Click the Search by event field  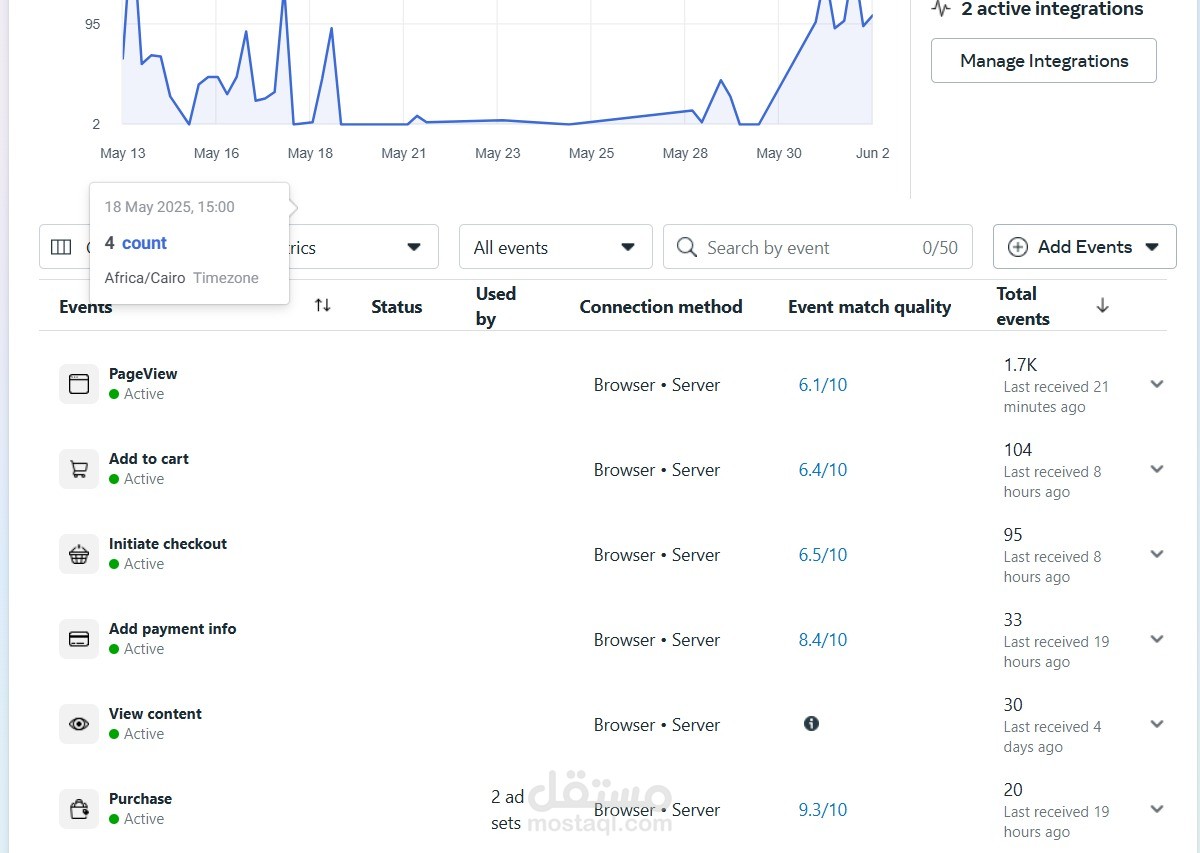pyautogui.click(x=810, y=247)
